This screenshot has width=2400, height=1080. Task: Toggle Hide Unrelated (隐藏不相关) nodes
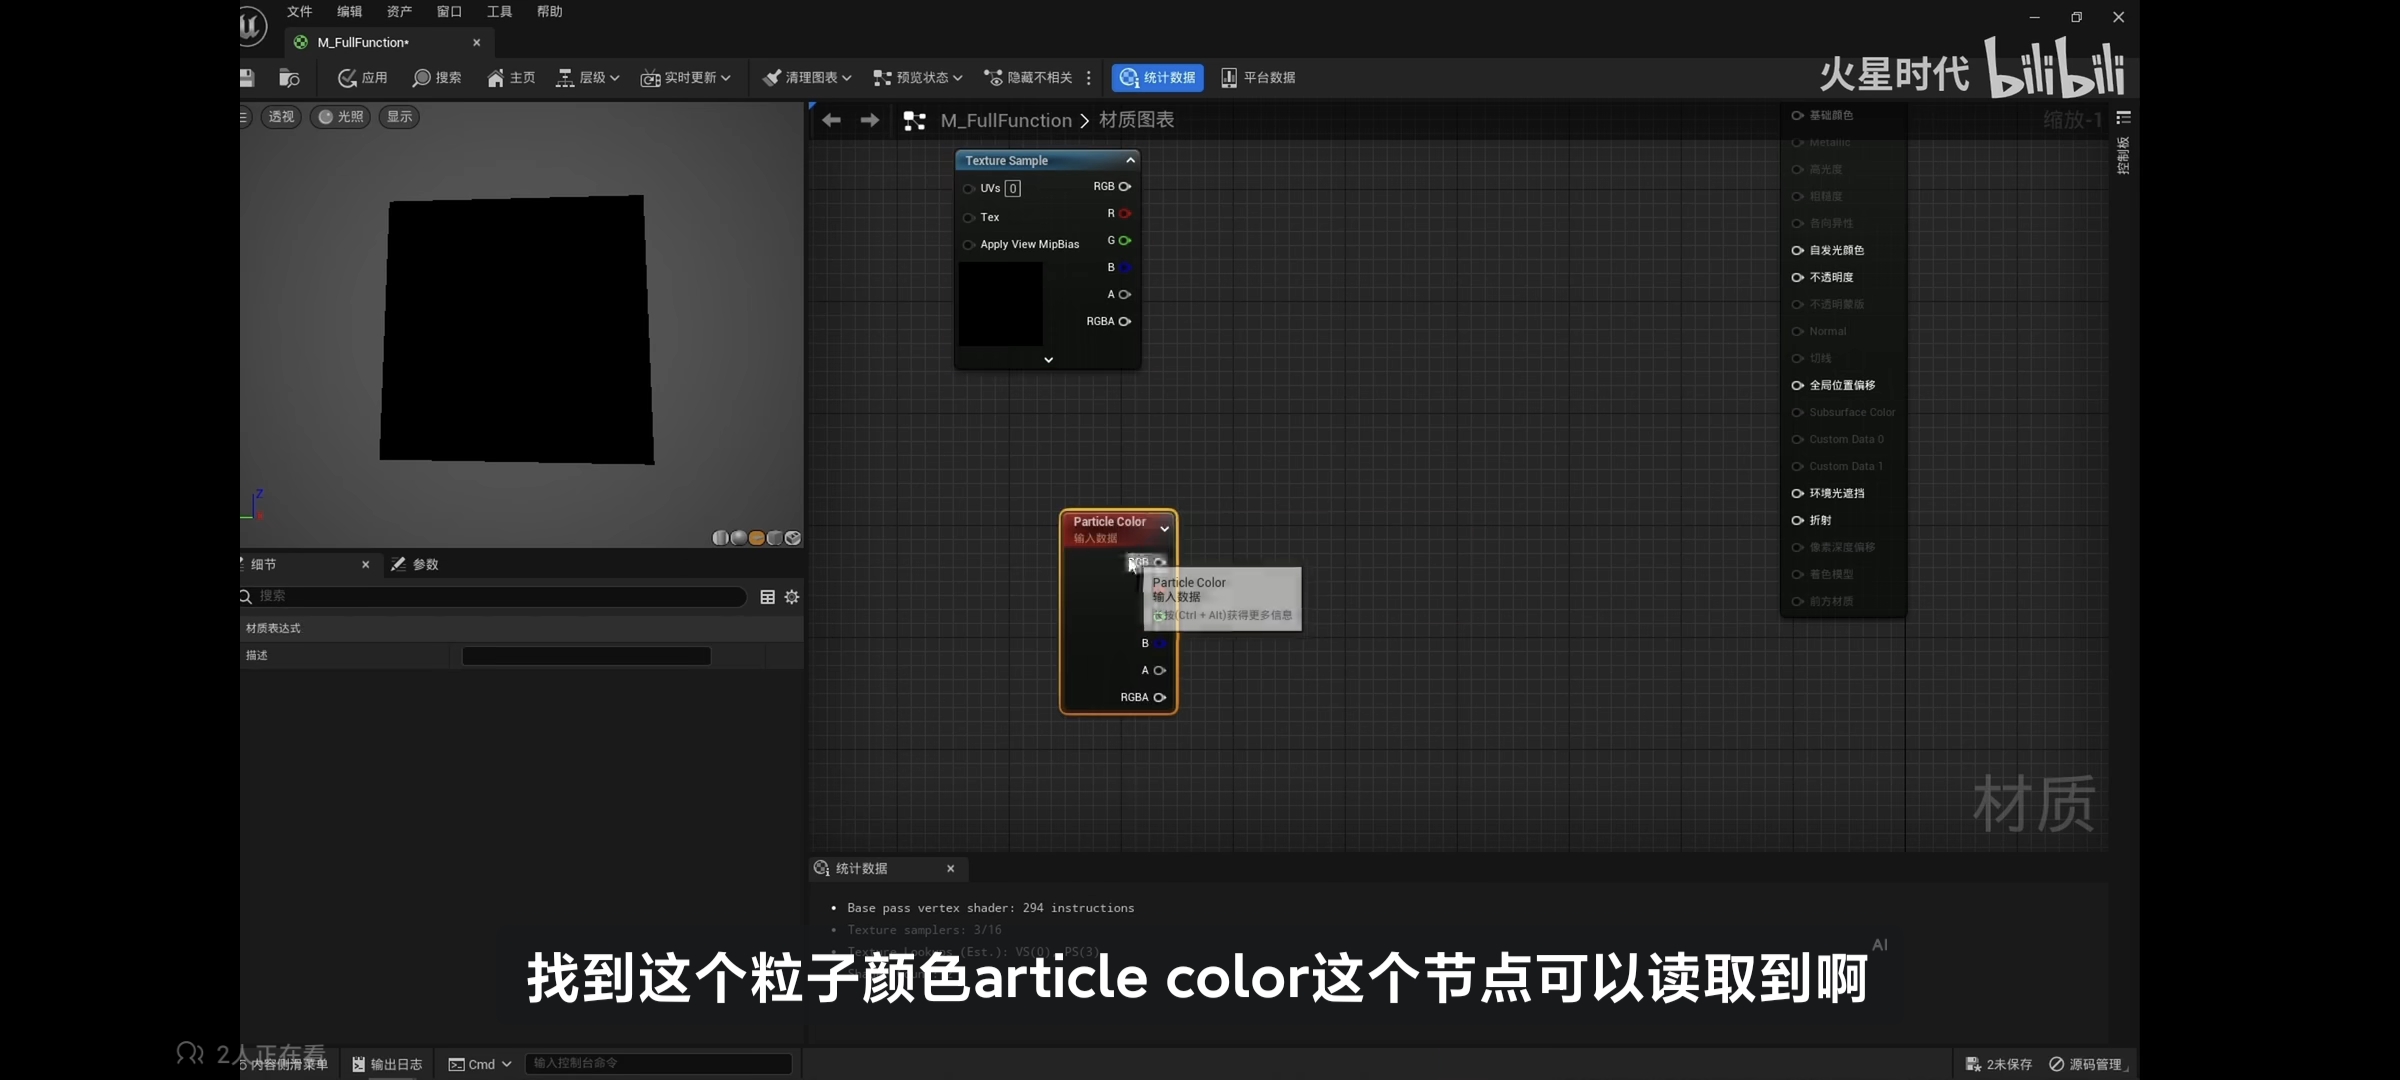pos(1028,78)
